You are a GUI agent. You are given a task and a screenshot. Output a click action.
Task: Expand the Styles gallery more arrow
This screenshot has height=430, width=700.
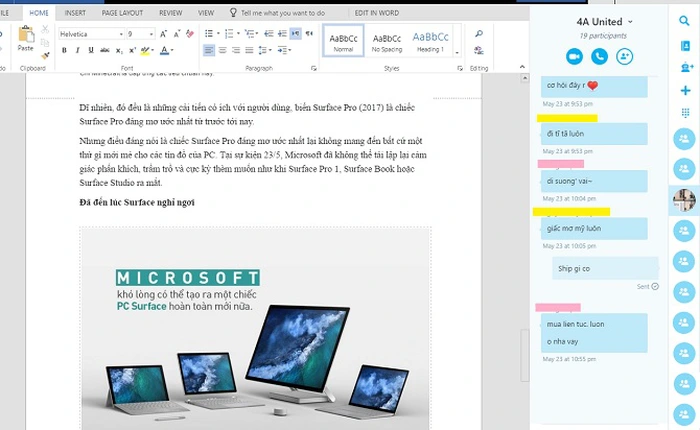click(457, 53)
